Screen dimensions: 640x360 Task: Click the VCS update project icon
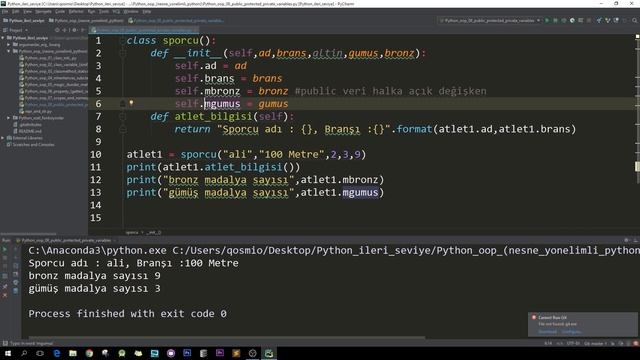(x=599, y=20)
